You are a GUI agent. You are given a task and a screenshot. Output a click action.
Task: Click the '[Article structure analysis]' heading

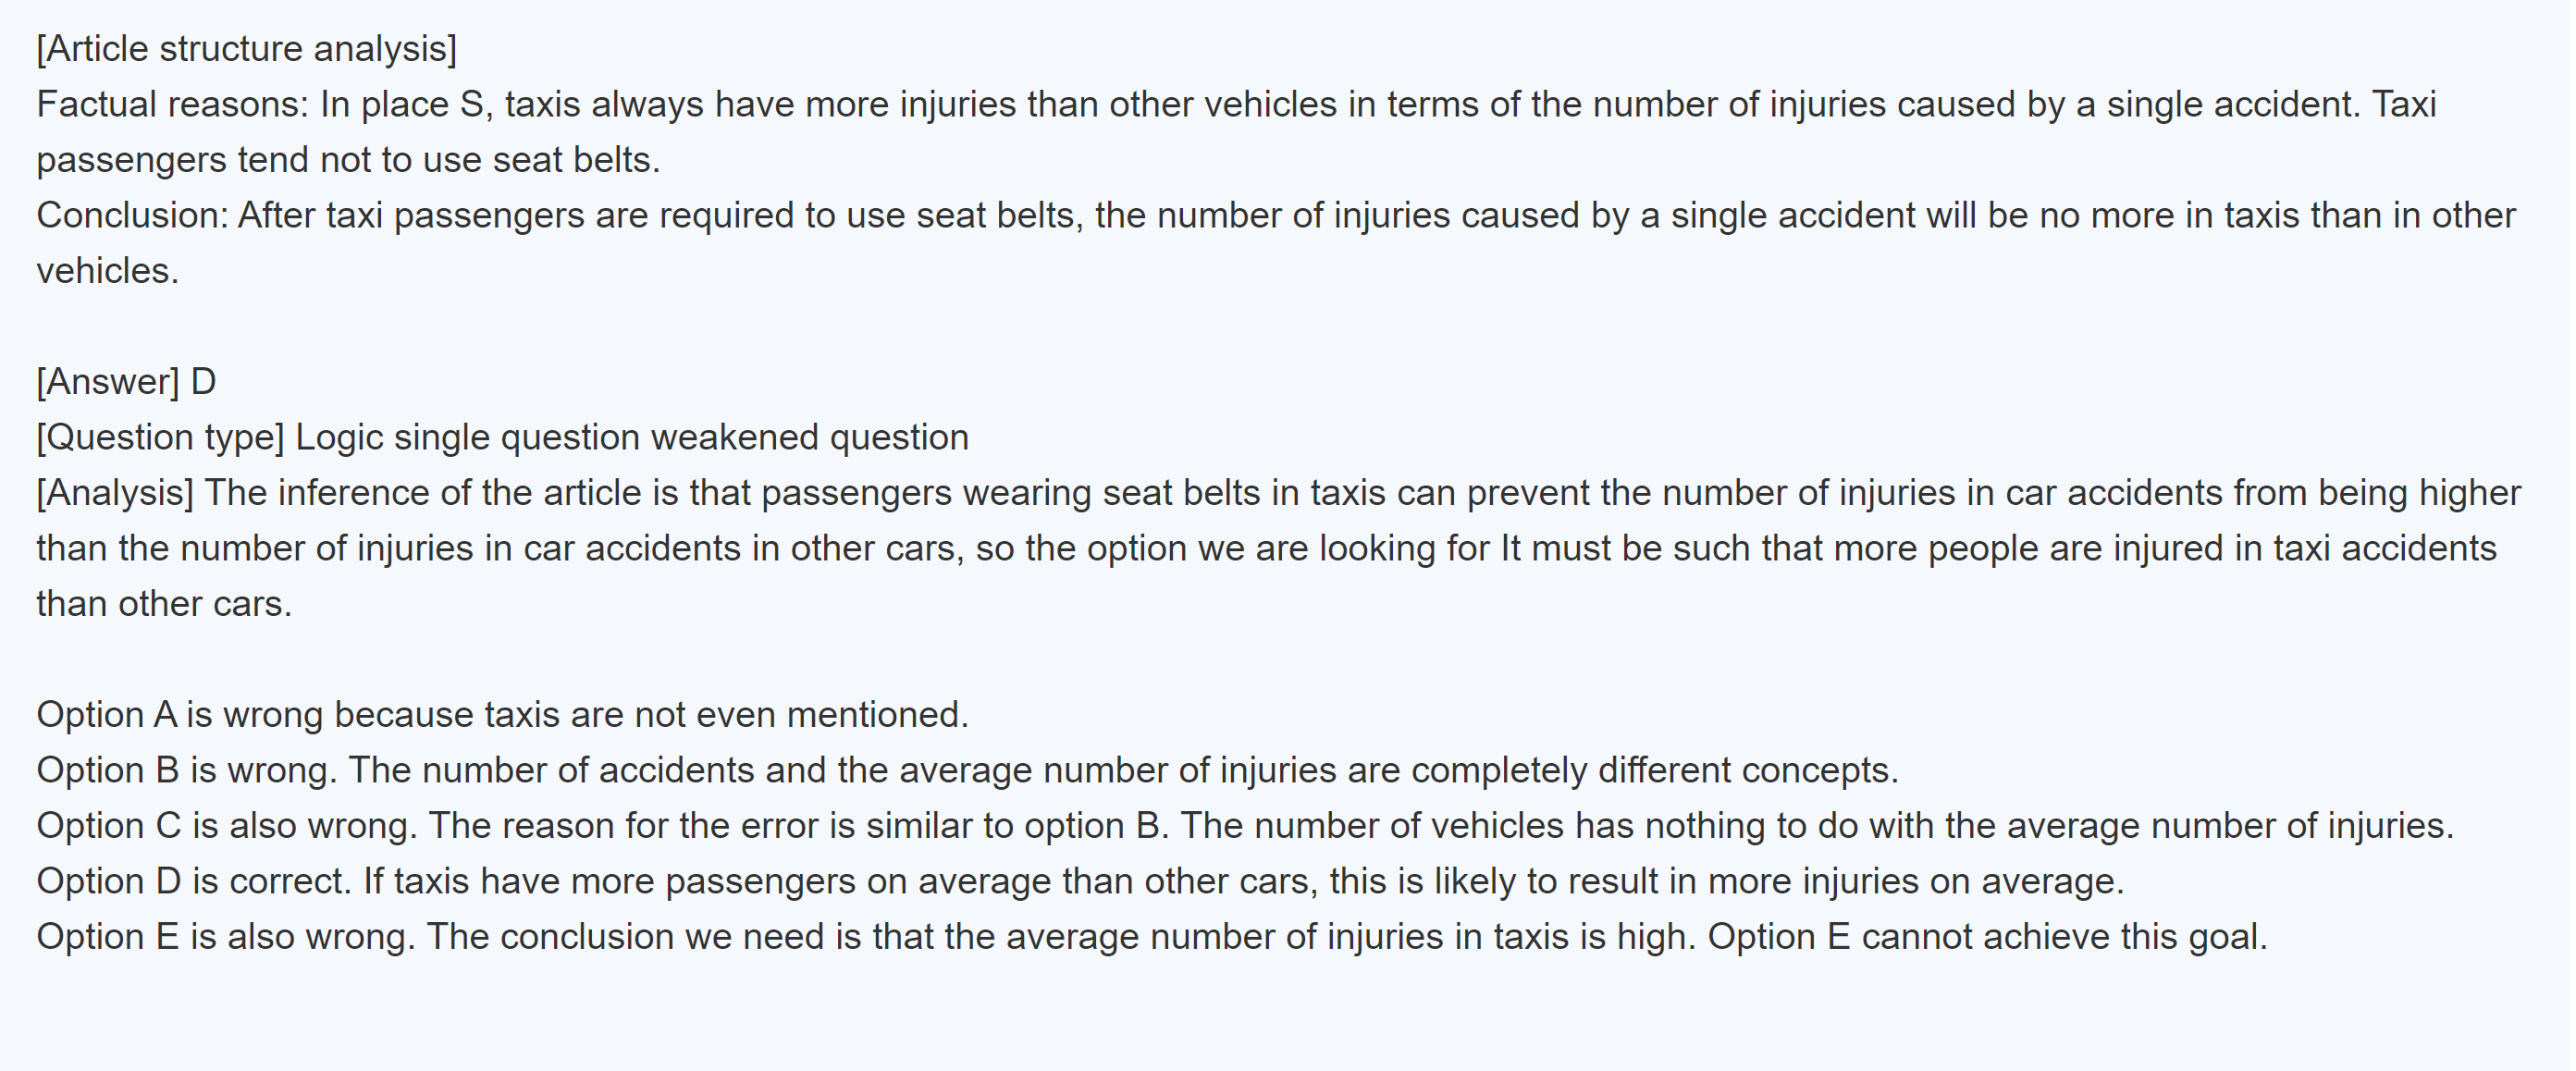pos(246,49)
